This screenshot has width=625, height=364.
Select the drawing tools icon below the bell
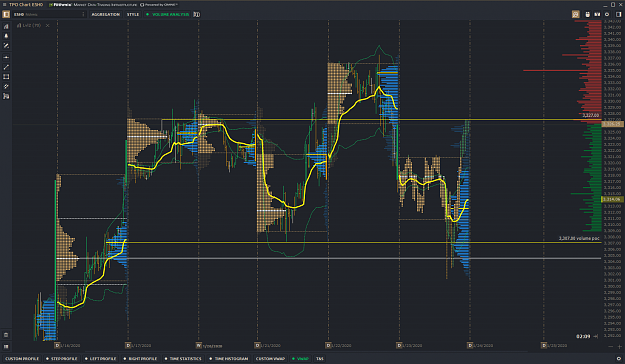(x=6, y=46)
